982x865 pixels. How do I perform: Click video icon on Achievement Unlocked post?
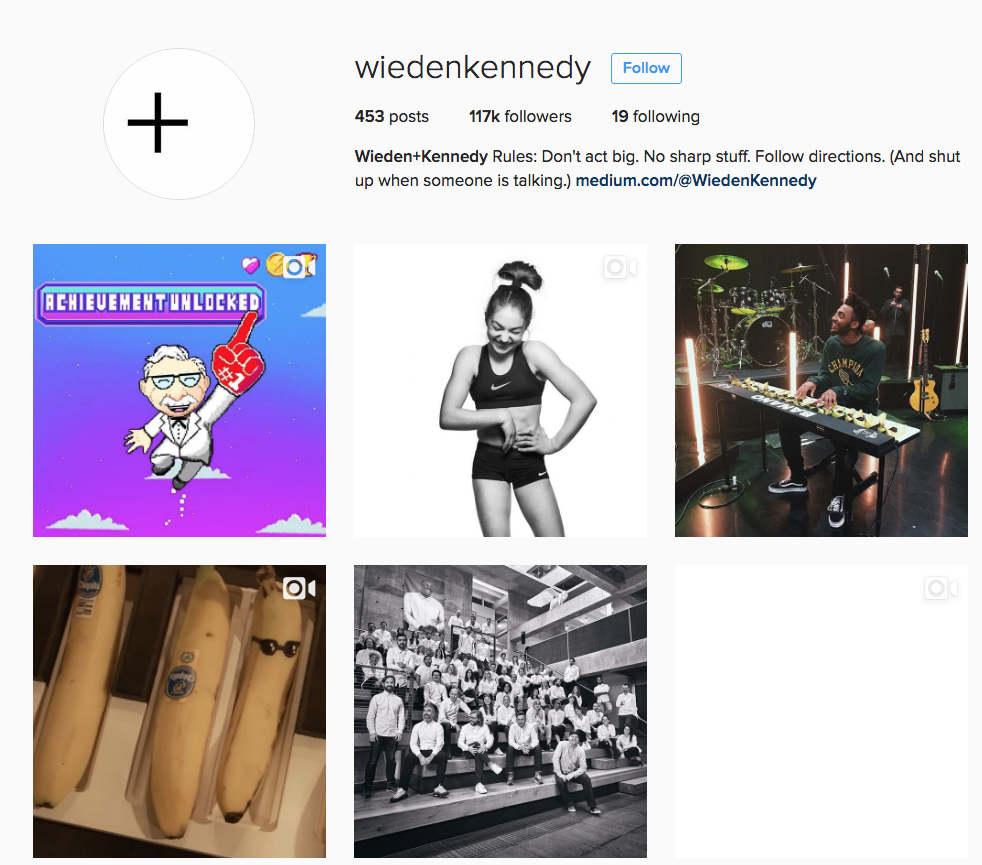pos(300,267)
